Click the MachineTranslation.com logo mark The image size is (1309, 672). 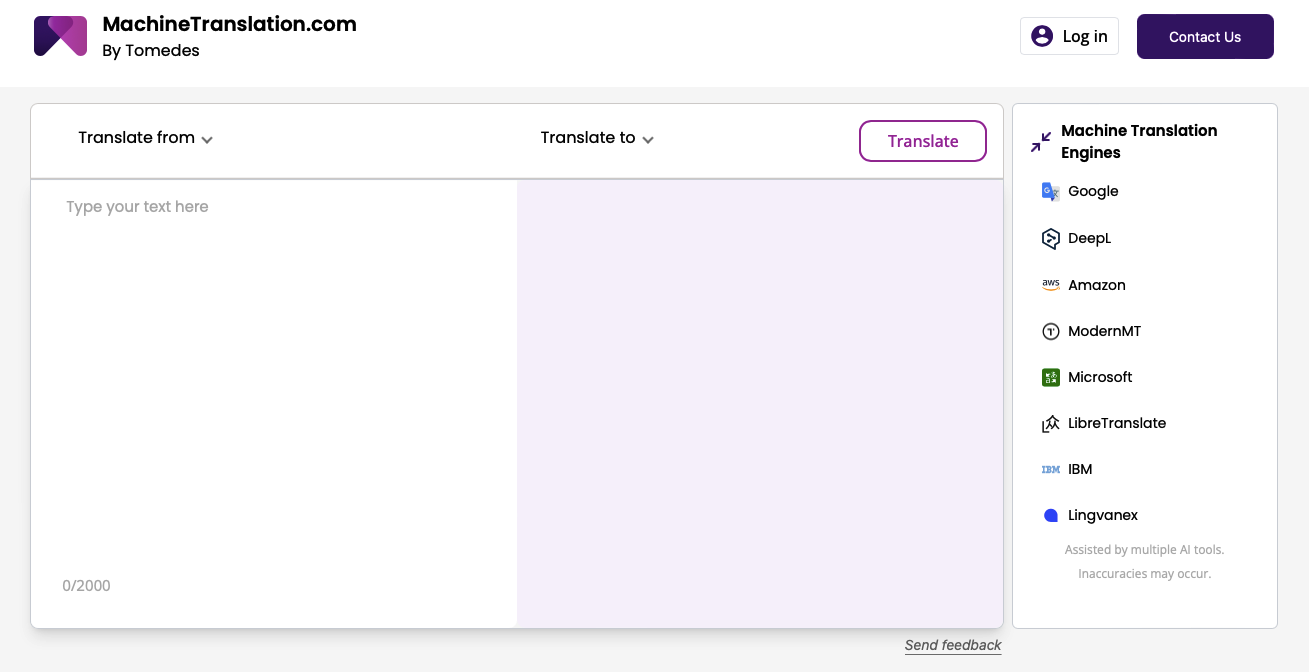point(60,36)
